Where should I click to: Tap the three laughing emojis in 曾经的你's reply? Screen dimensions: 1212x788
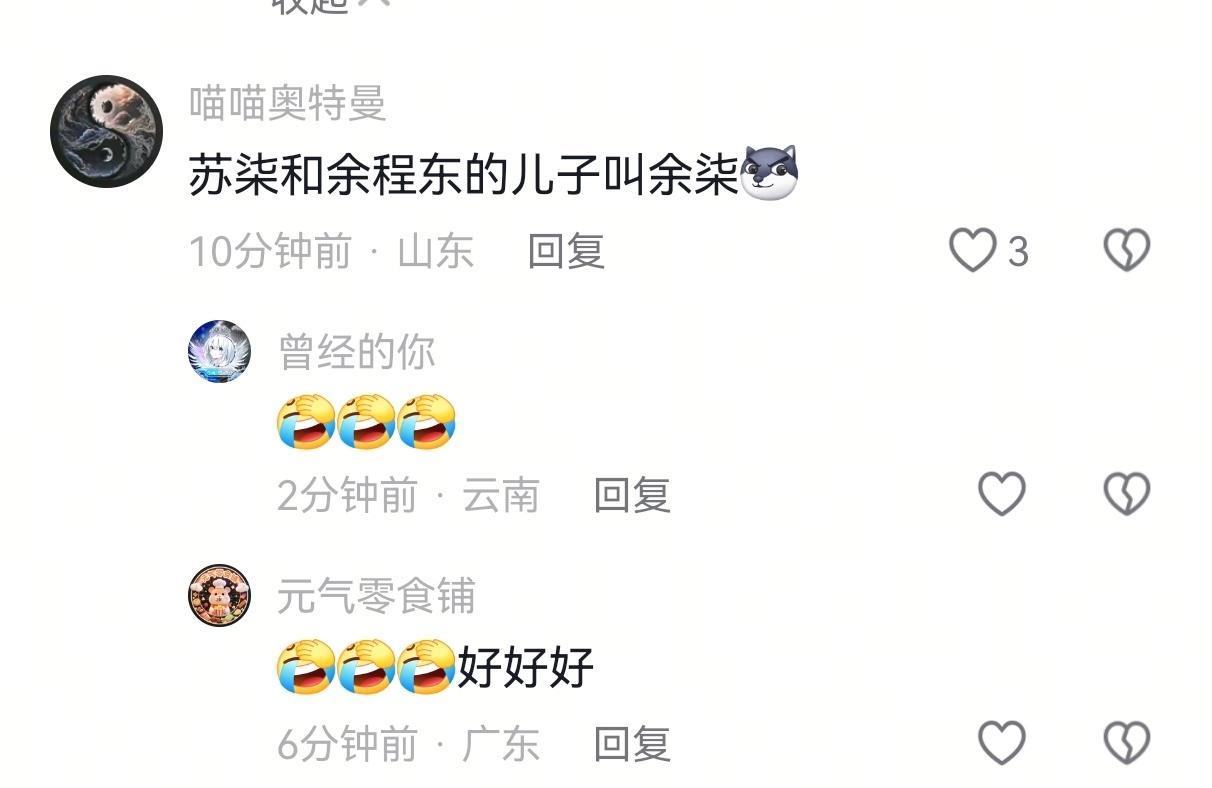367,422
